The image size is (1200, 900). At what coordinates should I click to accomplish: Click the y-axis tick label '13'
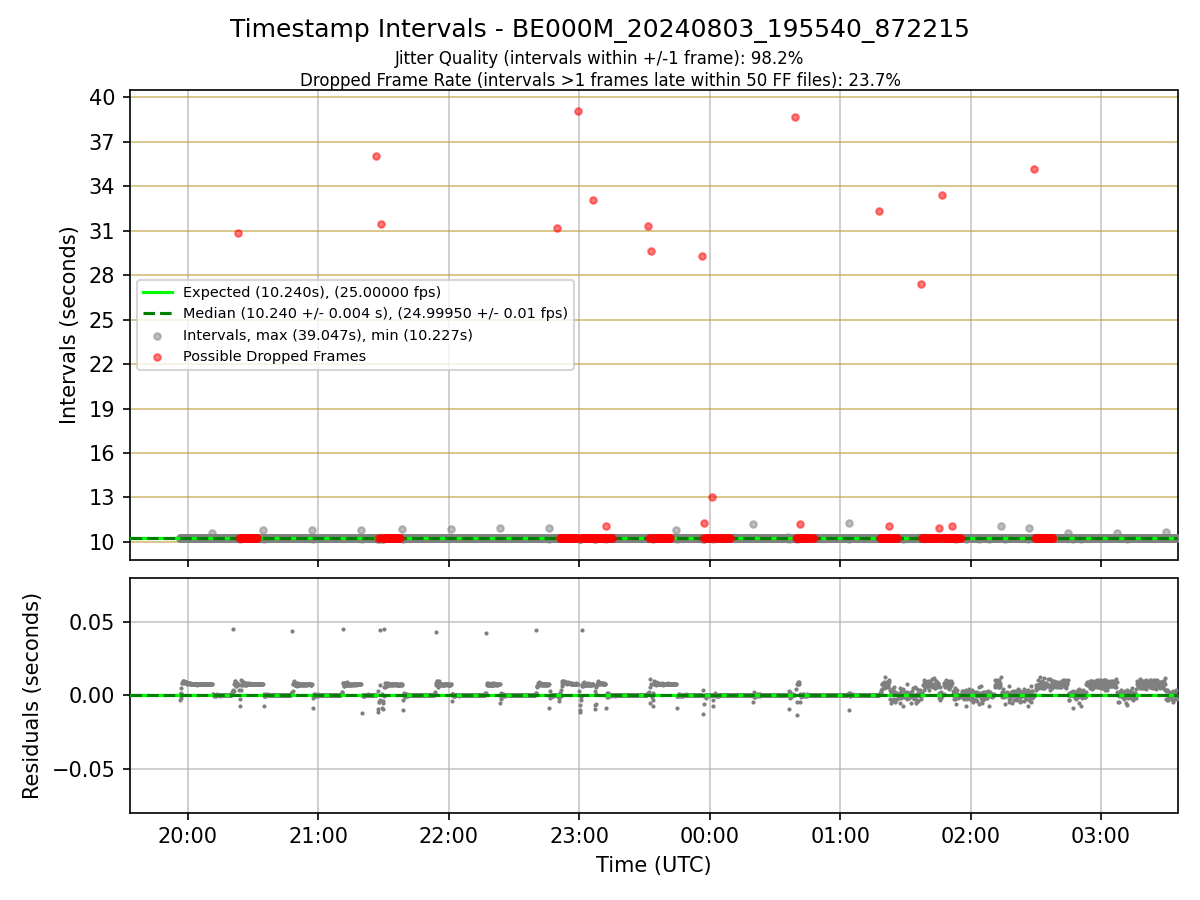pyautogui.click(x=103, y=498)
